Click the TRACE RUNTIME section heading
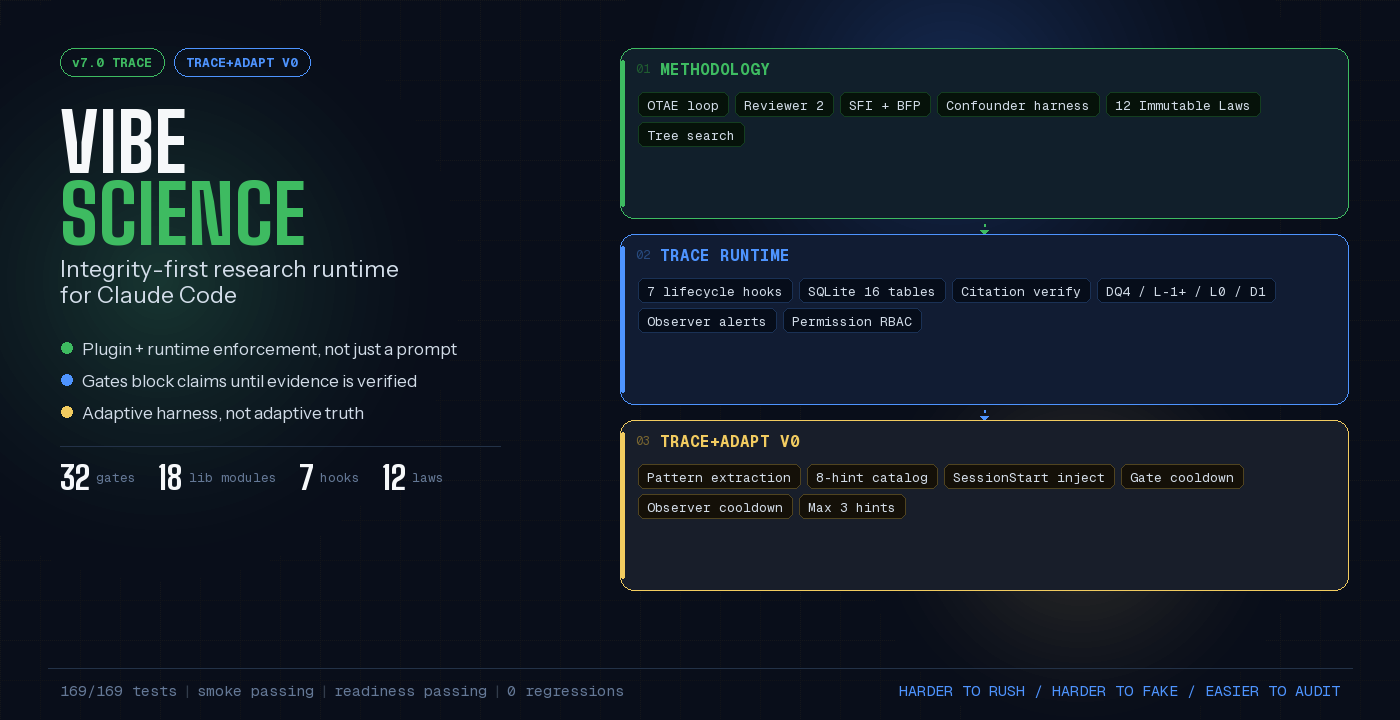Screen dimensions: 1400x720 pos(724,255)
